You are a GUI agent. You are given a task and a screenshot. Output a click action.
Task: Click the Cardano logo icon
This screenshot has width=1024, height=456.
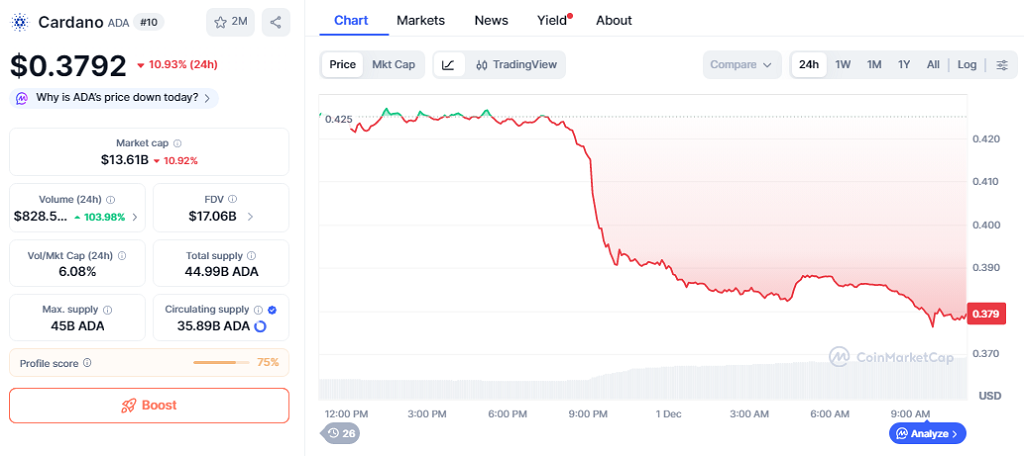coord(20,22)
